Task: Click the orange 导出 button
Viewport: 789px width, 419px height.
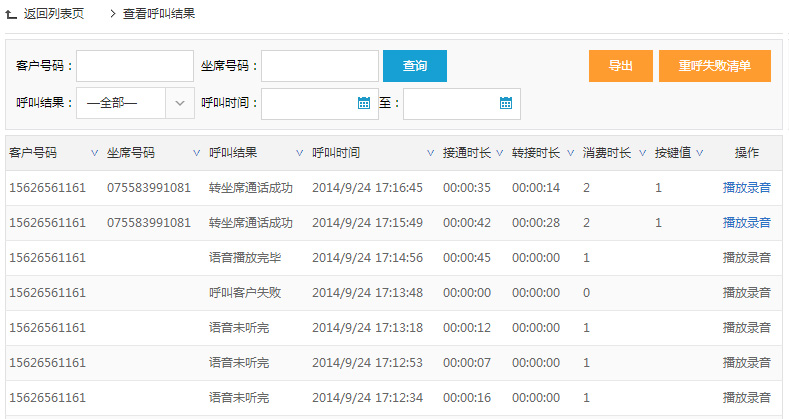Action: pyautogui.click(x=620, y=66)
